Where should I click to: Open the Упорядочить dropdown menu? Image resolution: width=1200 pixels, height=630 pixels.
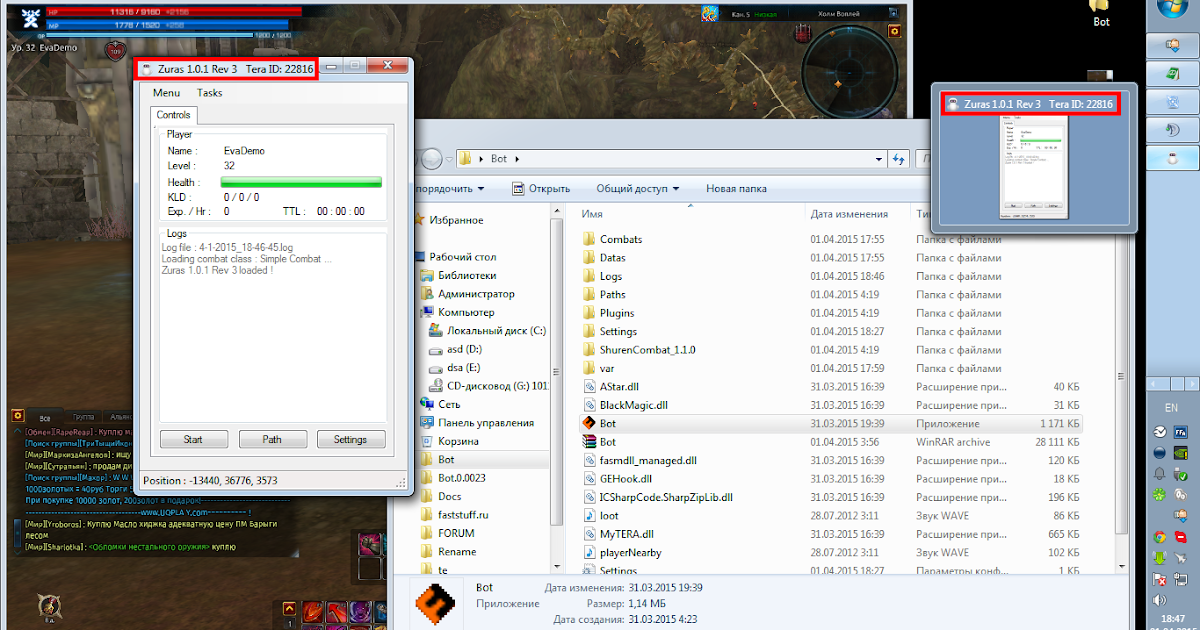[x=449, y=188]
